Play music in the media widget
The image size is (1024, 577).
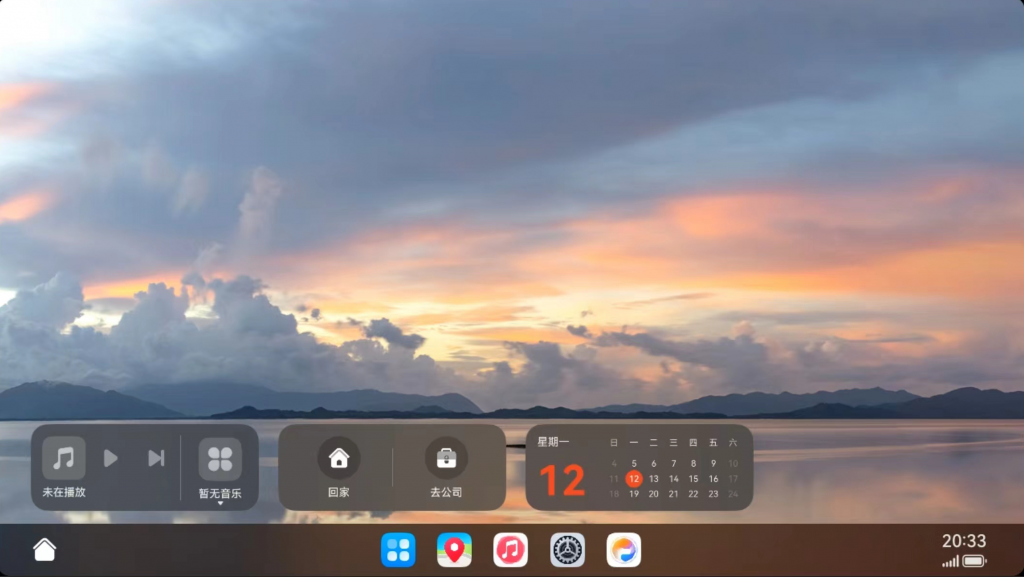111,458
